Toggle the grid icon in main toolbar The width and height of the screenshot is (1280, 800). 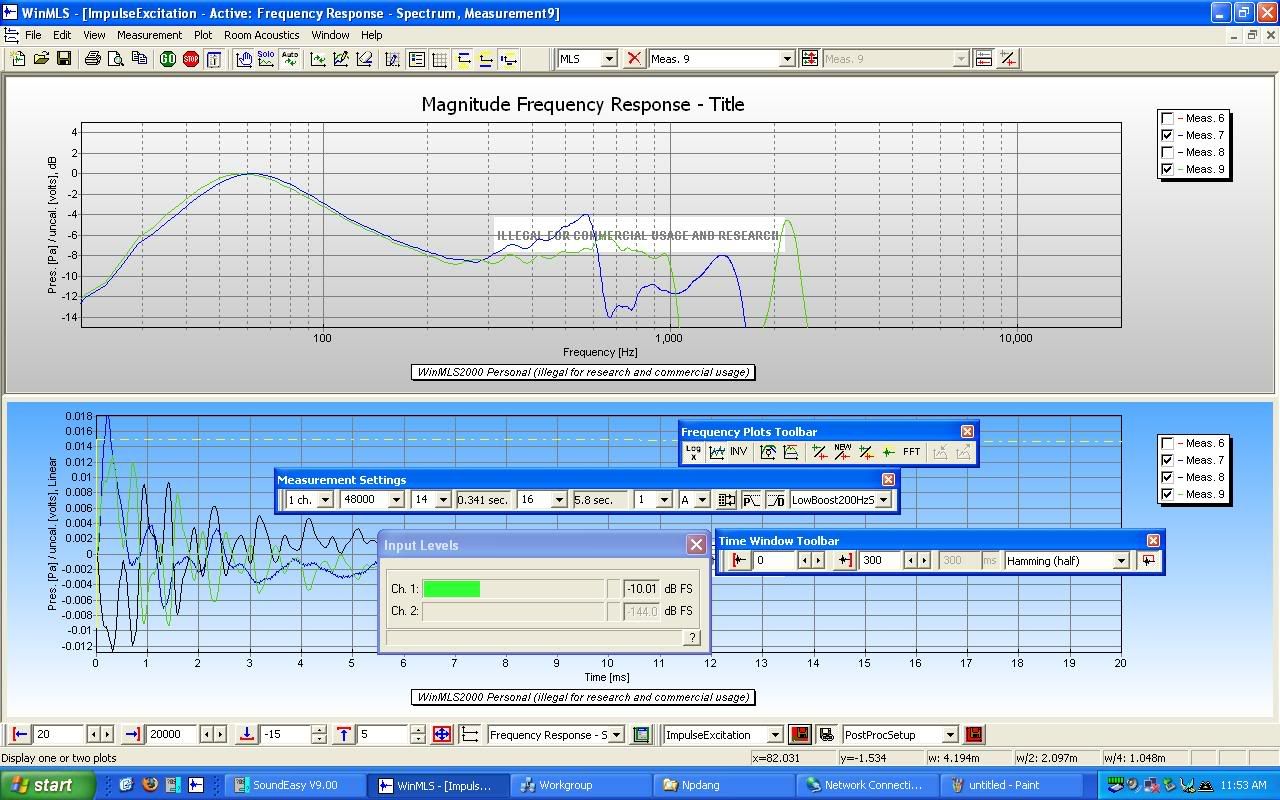439,59
